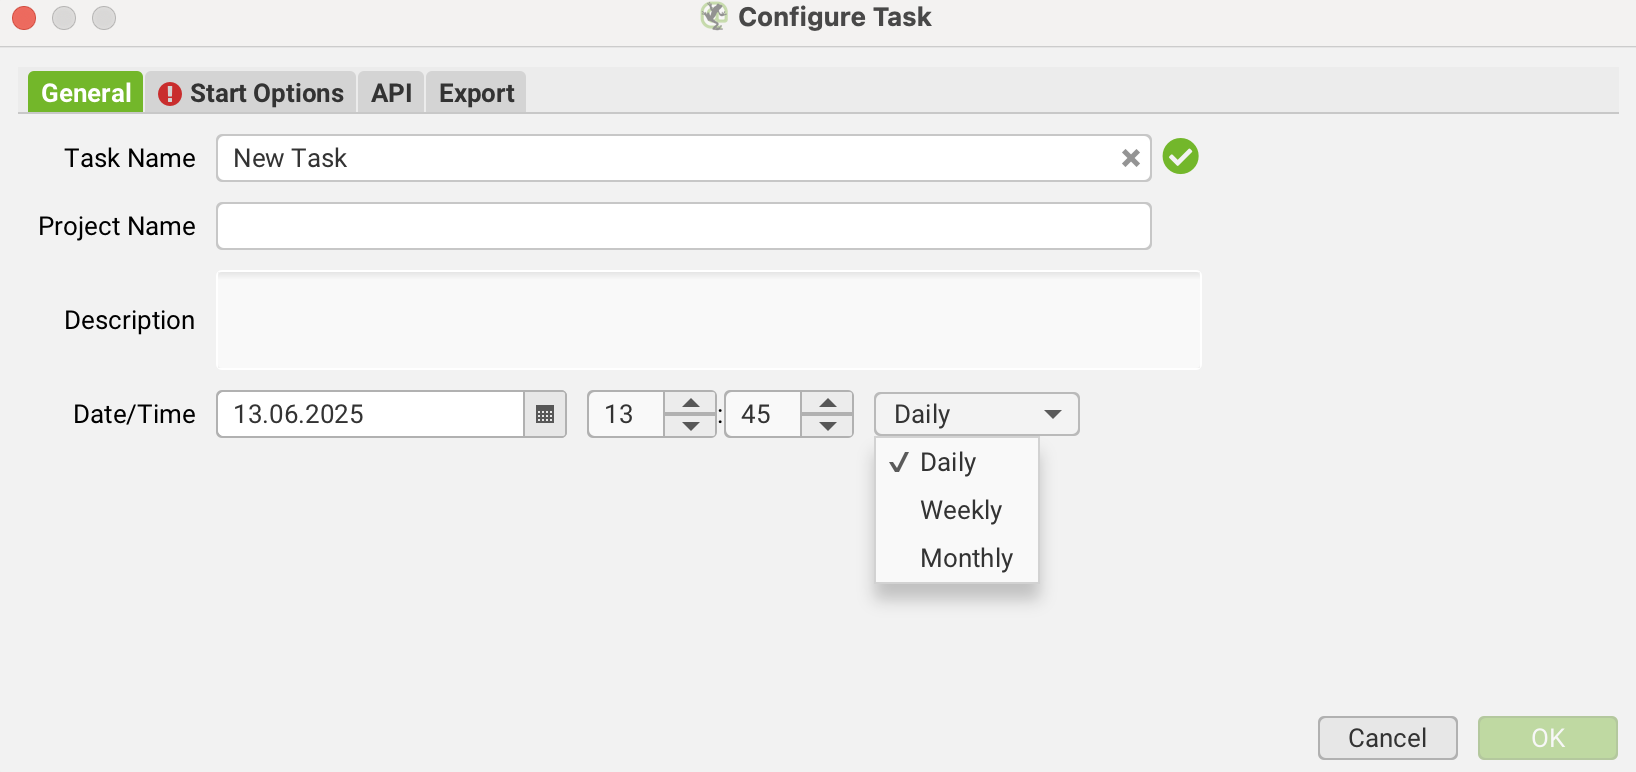This screenshot has width=1636, height=772.
Task: Collapse the Daily recurrence dropdown
Action: (x=976, y=414)
